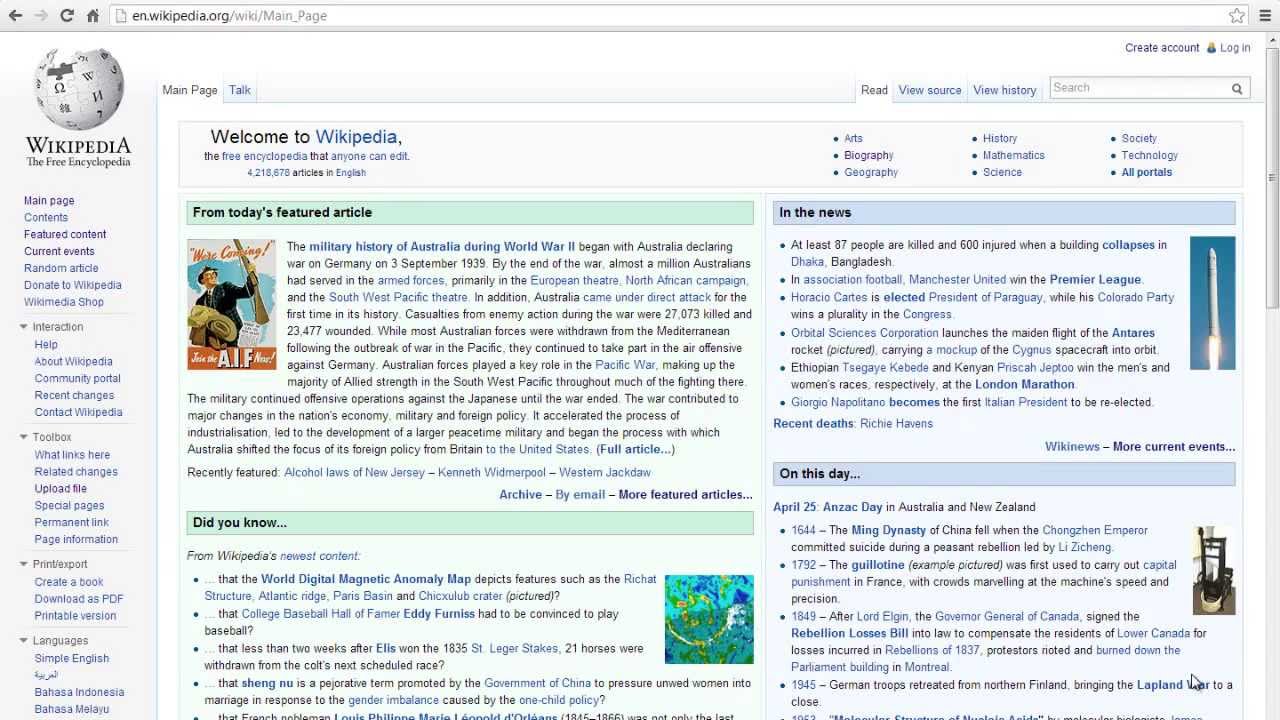The image size is (1280, 720).
Task: Click More featured articles
Action: click(x=685, y=495)
